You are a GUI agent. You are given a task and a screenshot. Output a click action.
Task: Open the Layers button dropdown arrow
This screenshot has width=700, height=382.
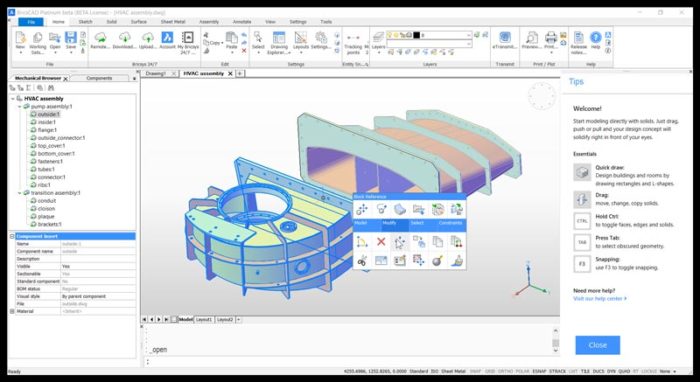click(378, 52)
